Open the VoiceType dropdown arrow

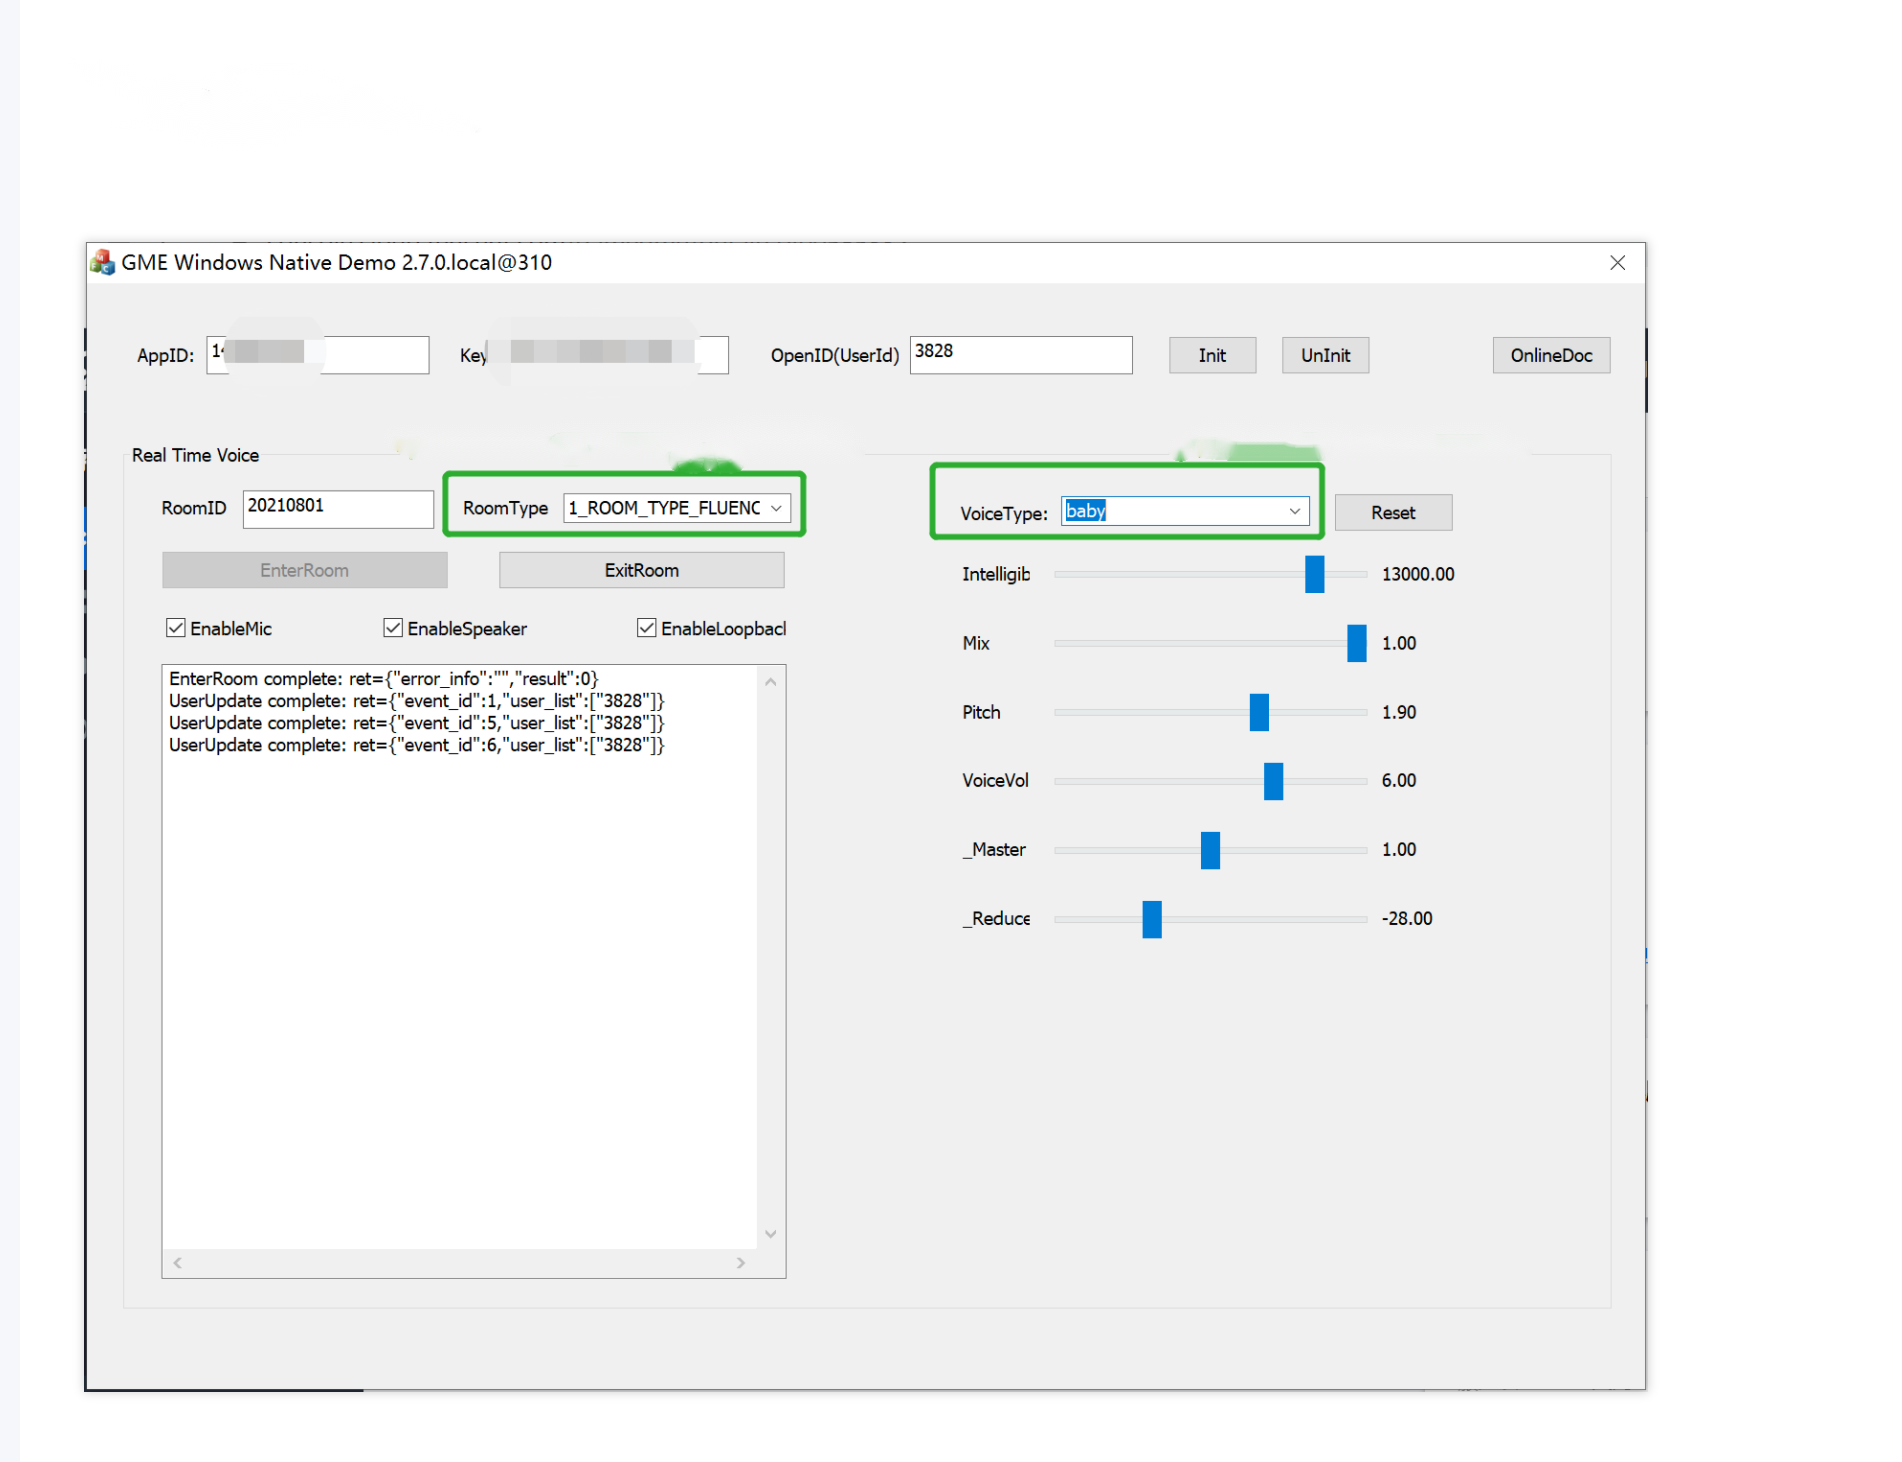click(x=1294, y=511)
